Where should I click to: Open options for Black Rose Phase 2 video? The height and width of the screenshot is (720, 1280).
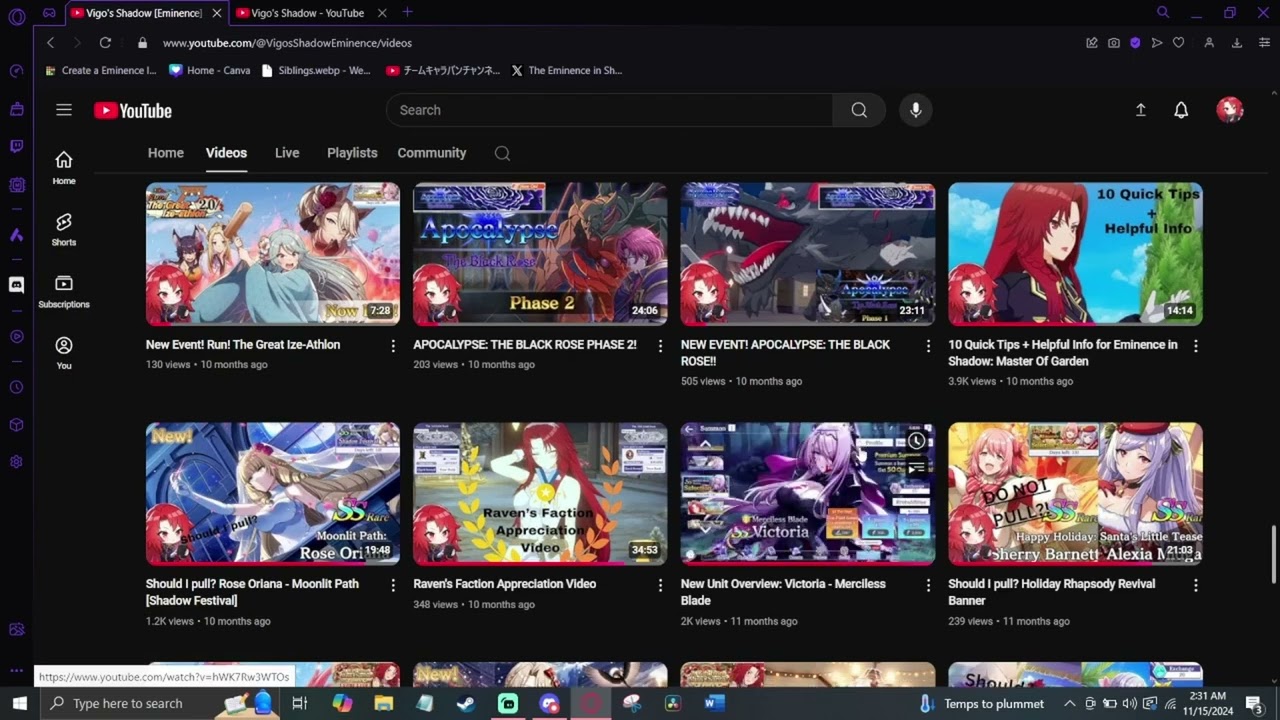(x=660, y=346)
